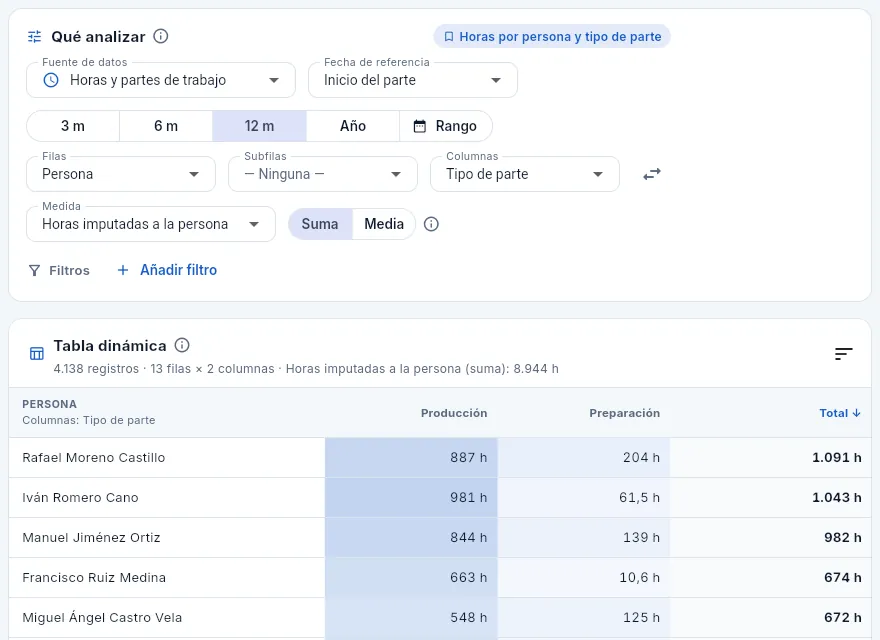Click the info icon next to Suma/Media

[431, 224]
